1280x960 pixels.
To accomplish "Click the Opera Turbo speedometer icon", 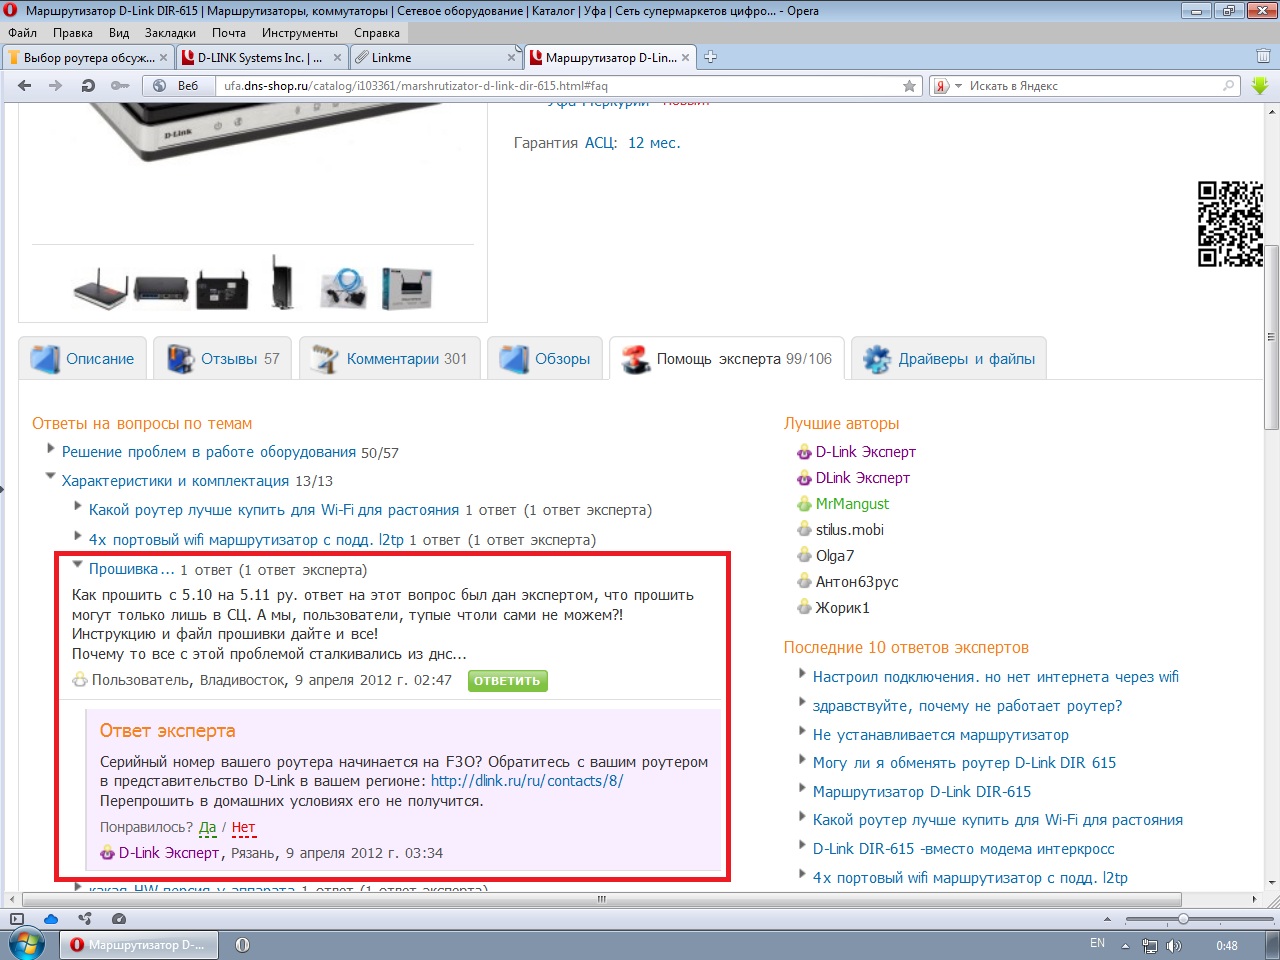I will pyautogui.click(x=119, y=918).
